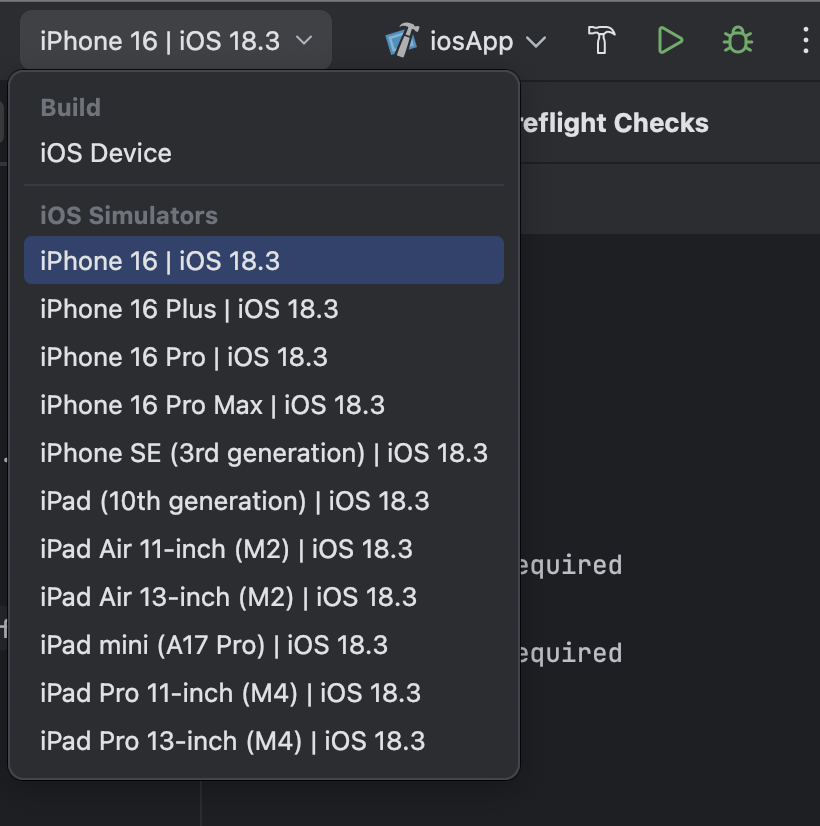Screen dimensions: 820x826
Task: Run the app with green play button
Action: click(670, 41)
